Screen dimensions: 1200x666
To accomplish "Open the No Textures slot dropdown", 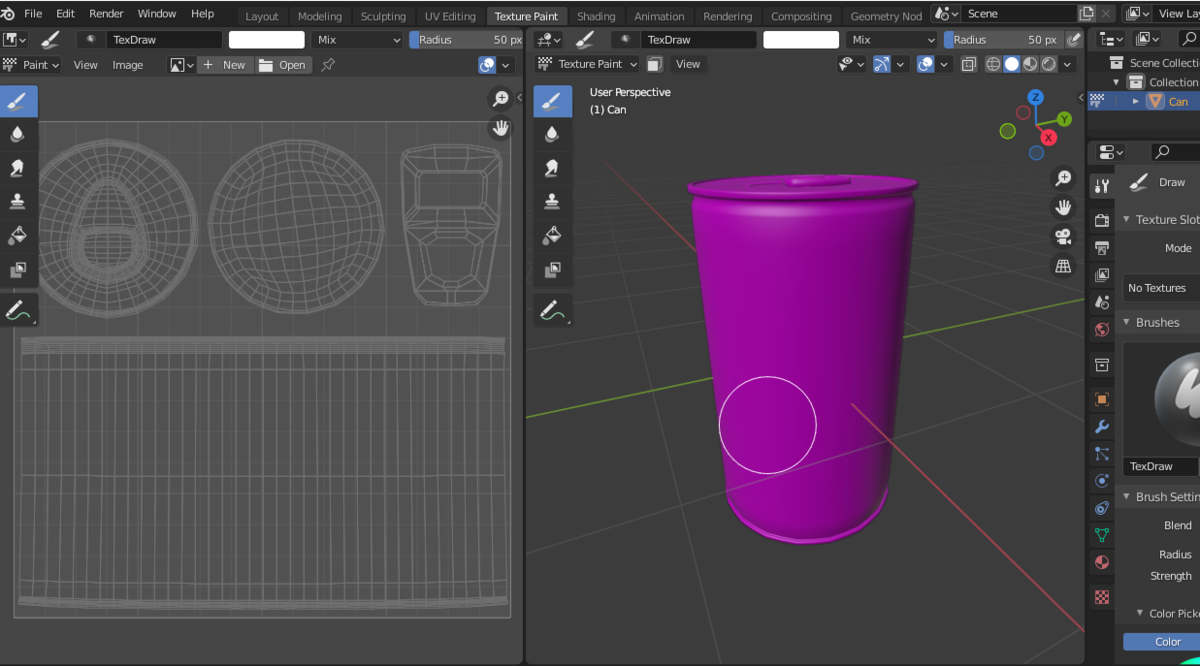I will [x=1160, y=288].
